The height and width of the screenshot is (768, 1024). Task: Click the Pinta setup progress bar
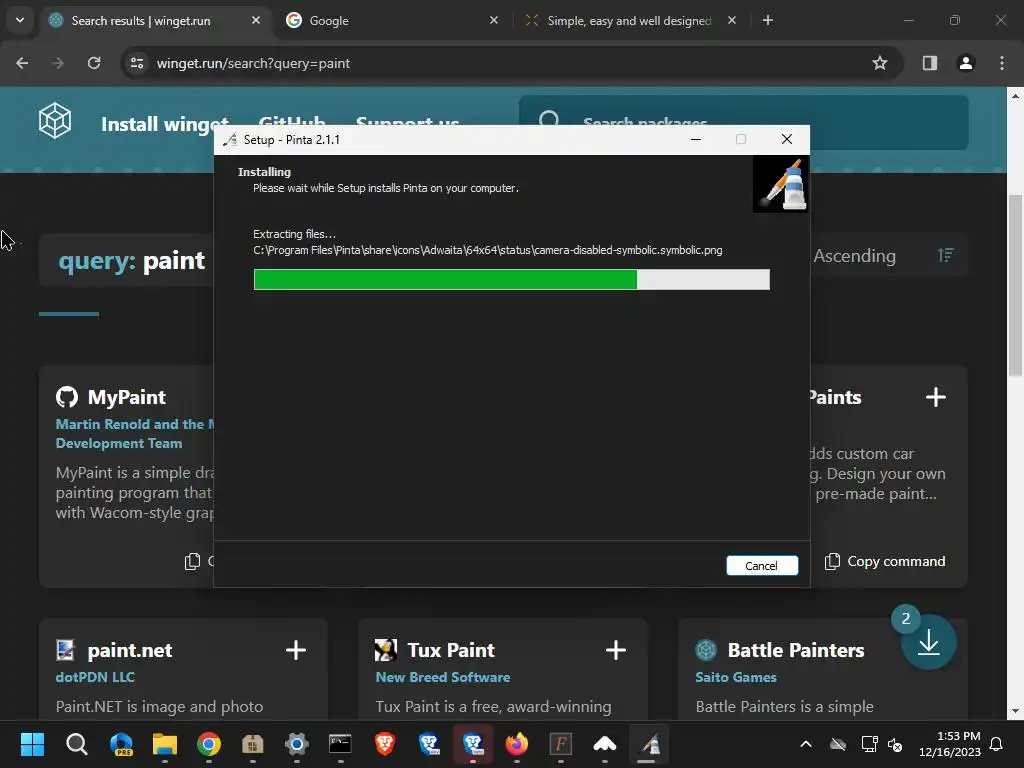click(511, 280)
